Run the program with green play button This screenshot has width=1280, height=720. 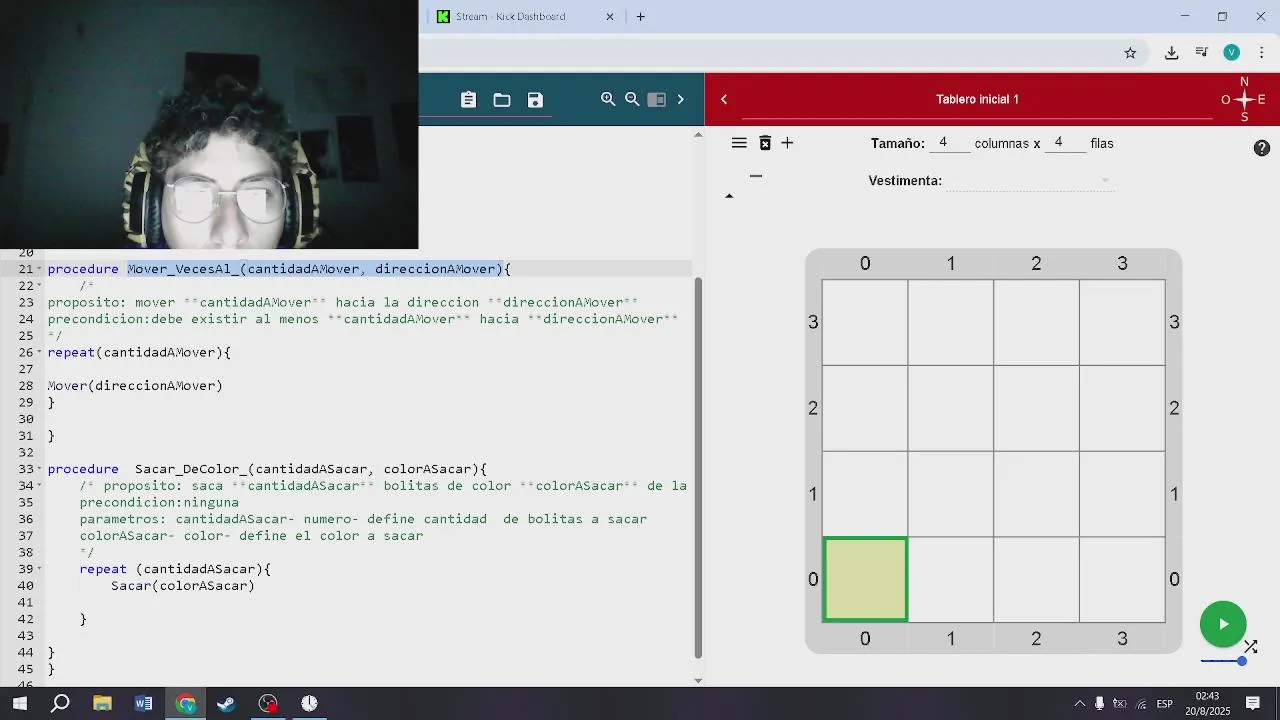1223,624
